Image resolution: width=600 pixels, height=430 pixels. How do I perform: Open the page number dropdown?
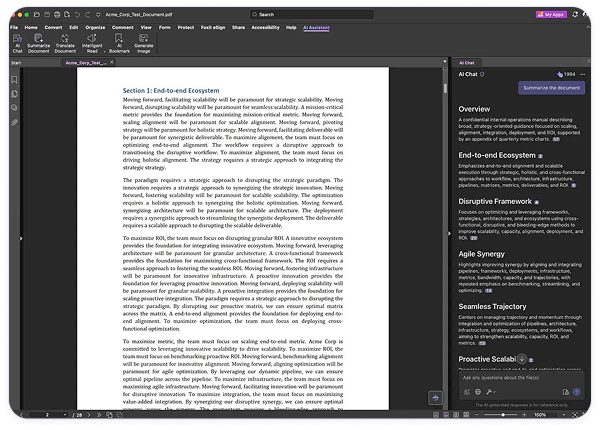tap(65, 415)
